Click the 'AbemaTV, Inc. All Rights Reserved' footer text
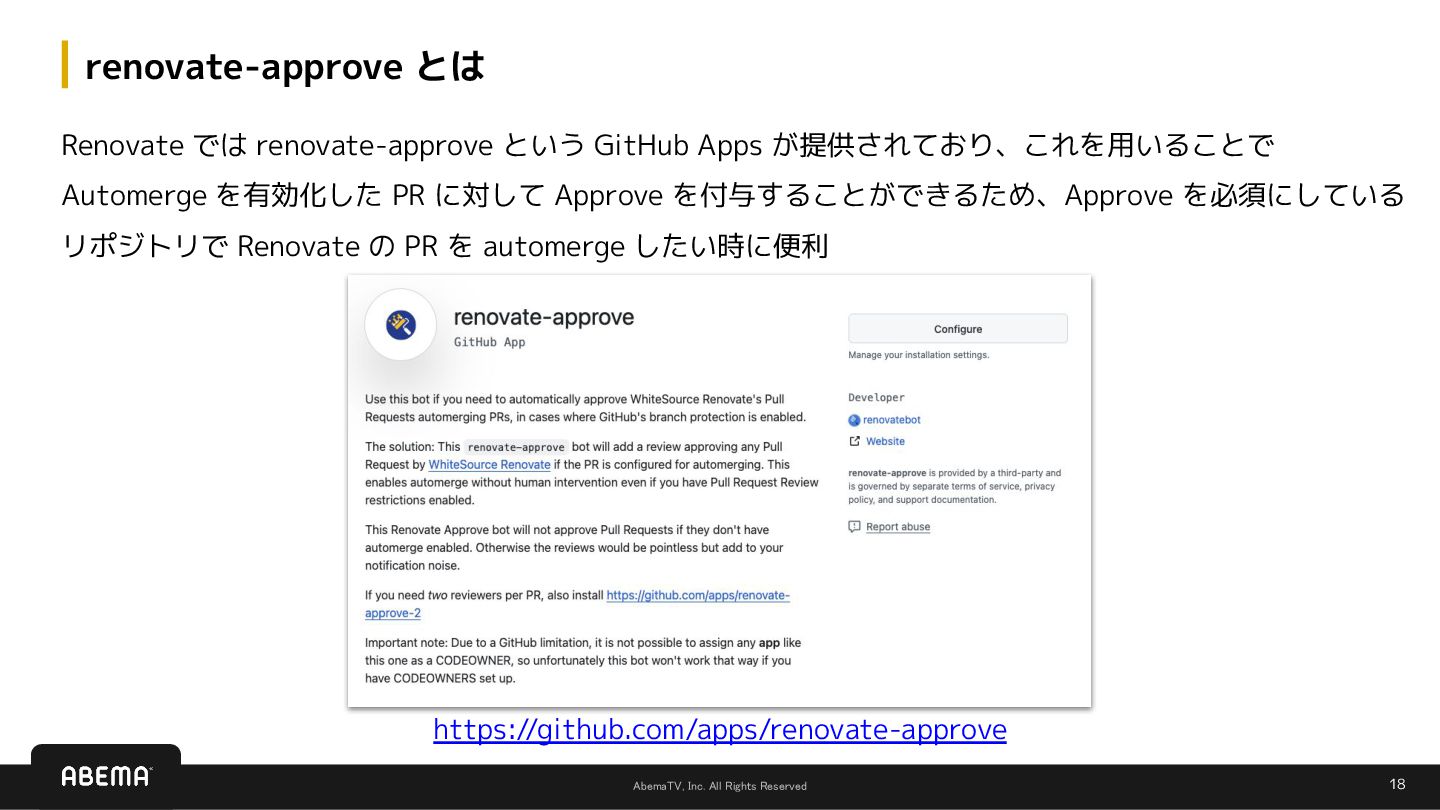The width and height of the screenshot is (1440, 810). tap(720, 786)
